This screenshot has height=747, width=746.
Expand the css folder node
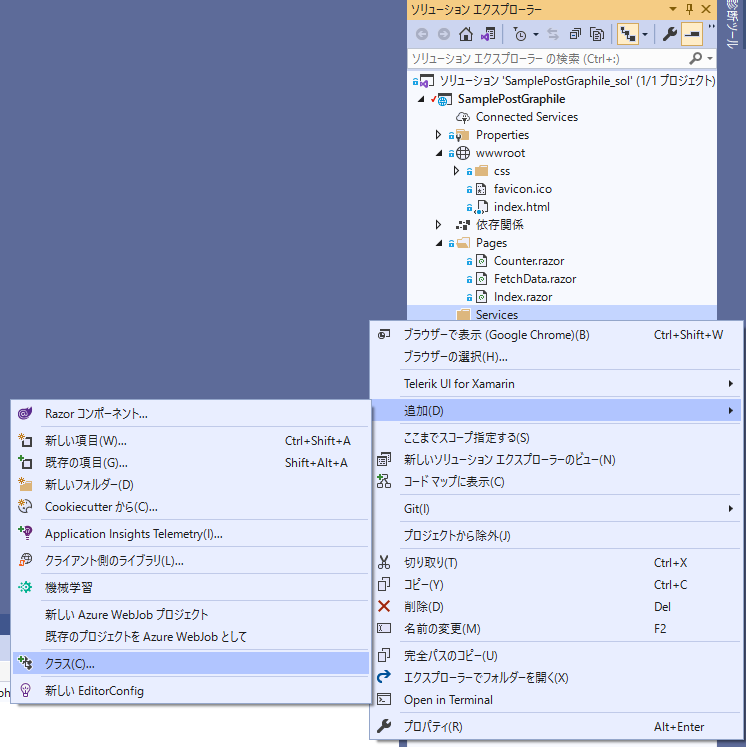(x=456, y=171)
